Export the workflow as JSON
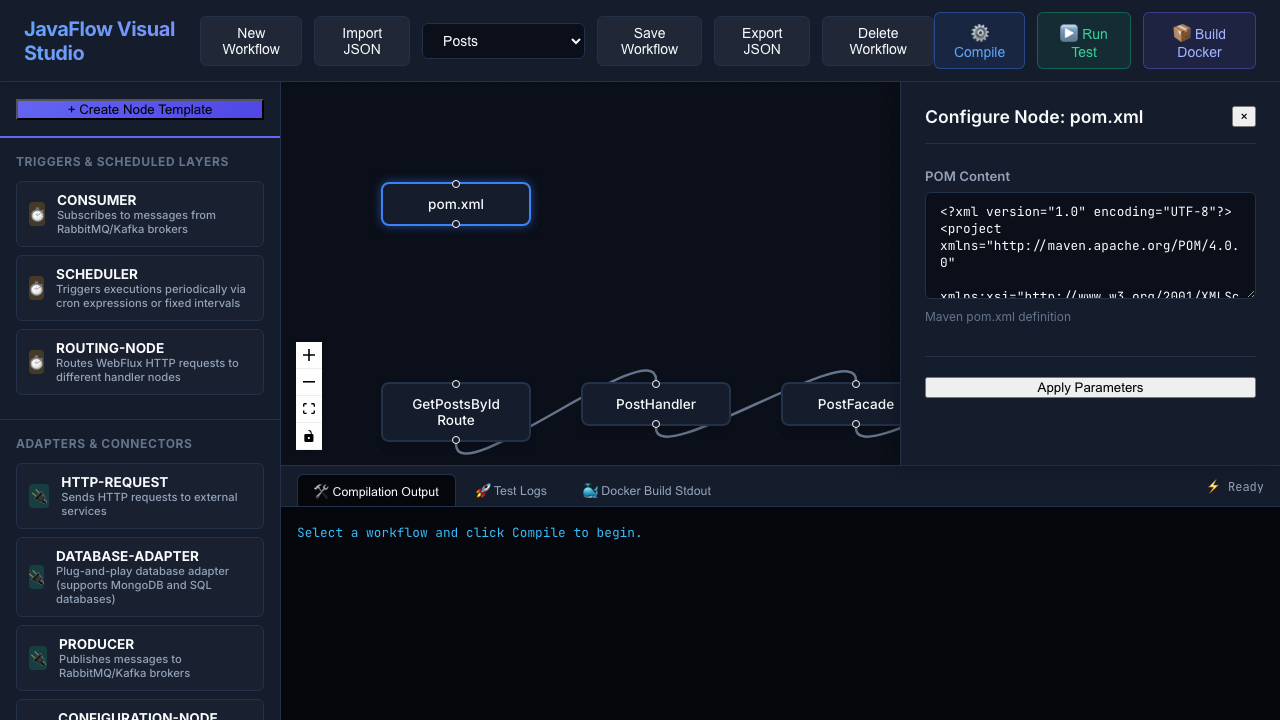 coord(762,41)
